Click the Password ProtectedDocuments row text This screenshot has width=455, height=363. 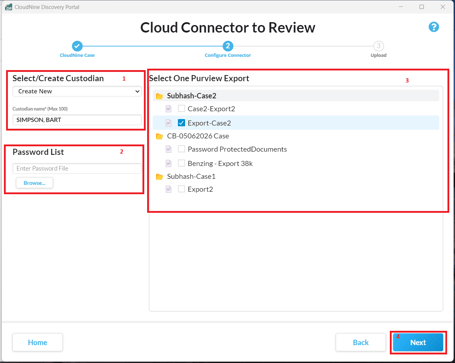point(237,149)
